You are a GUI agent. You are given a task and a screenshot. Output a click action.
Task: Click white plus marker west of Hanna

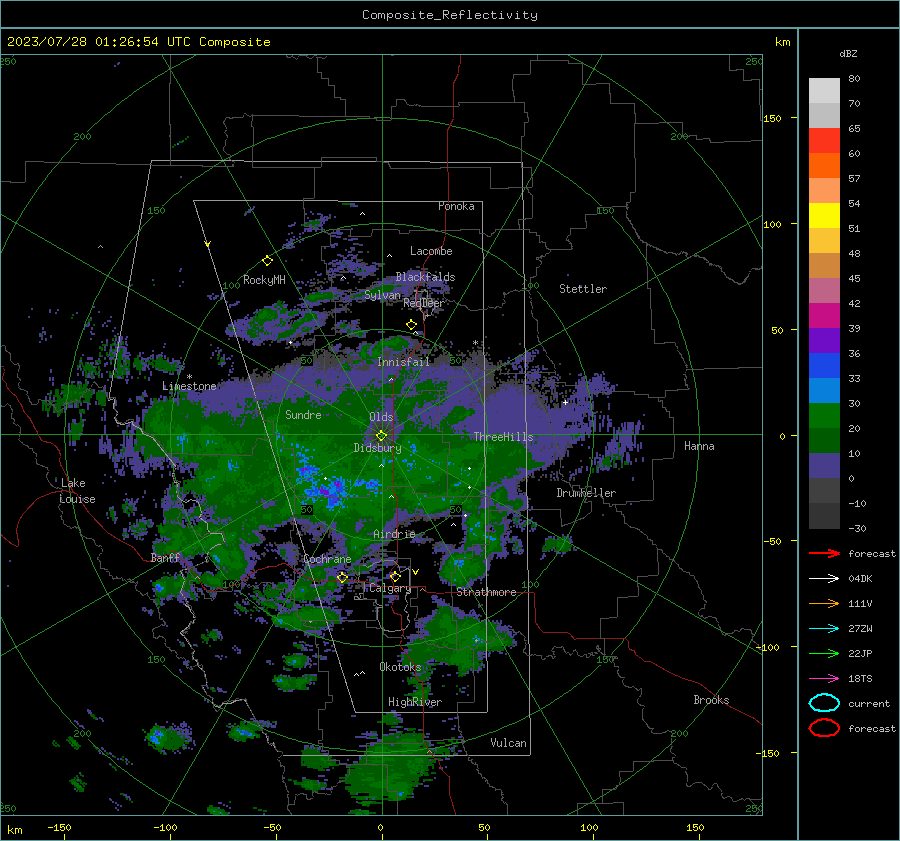[565, 402]
